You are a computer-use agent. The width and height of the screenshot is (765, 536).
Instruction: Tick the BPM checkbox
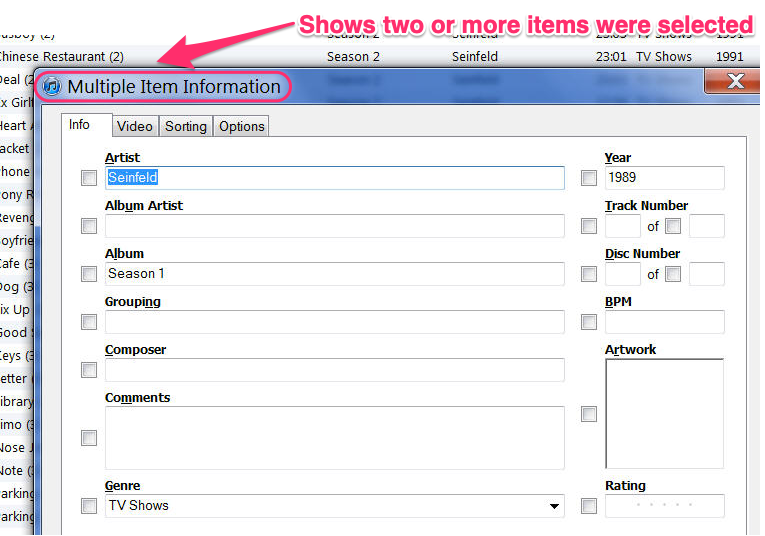pyautogui.click(x=589, y=322)
